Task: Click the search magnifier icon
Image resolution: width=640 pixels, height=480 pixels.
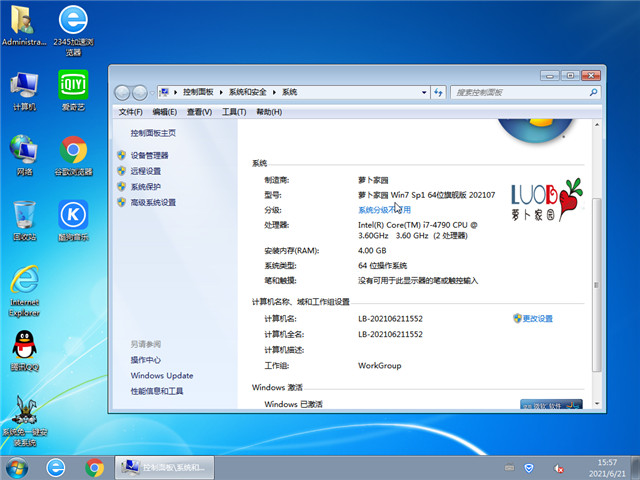Action: (x=593, y=93)
